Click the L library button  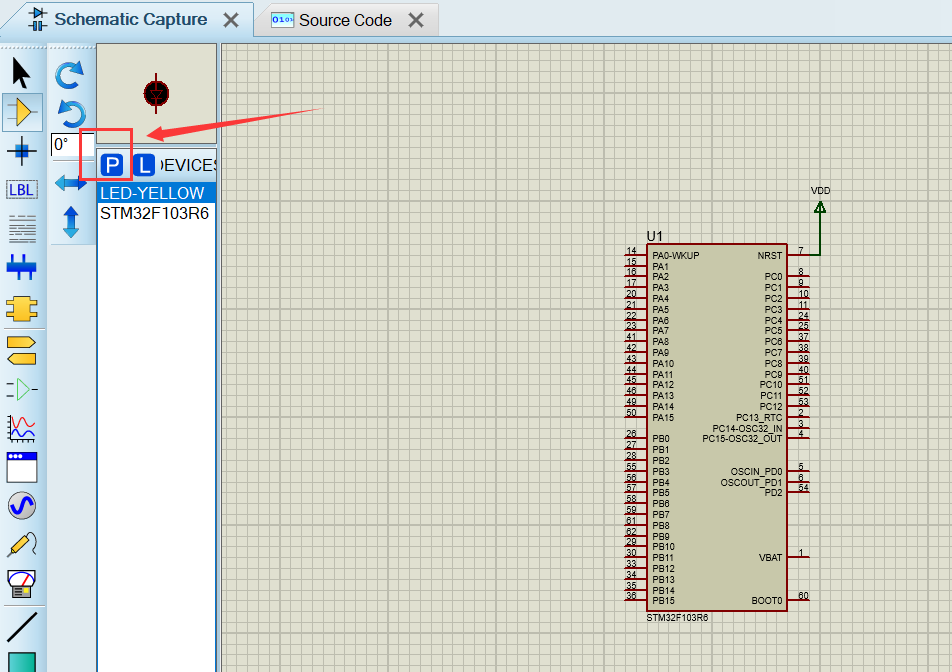pyautogui.click(x=143, y=163)
